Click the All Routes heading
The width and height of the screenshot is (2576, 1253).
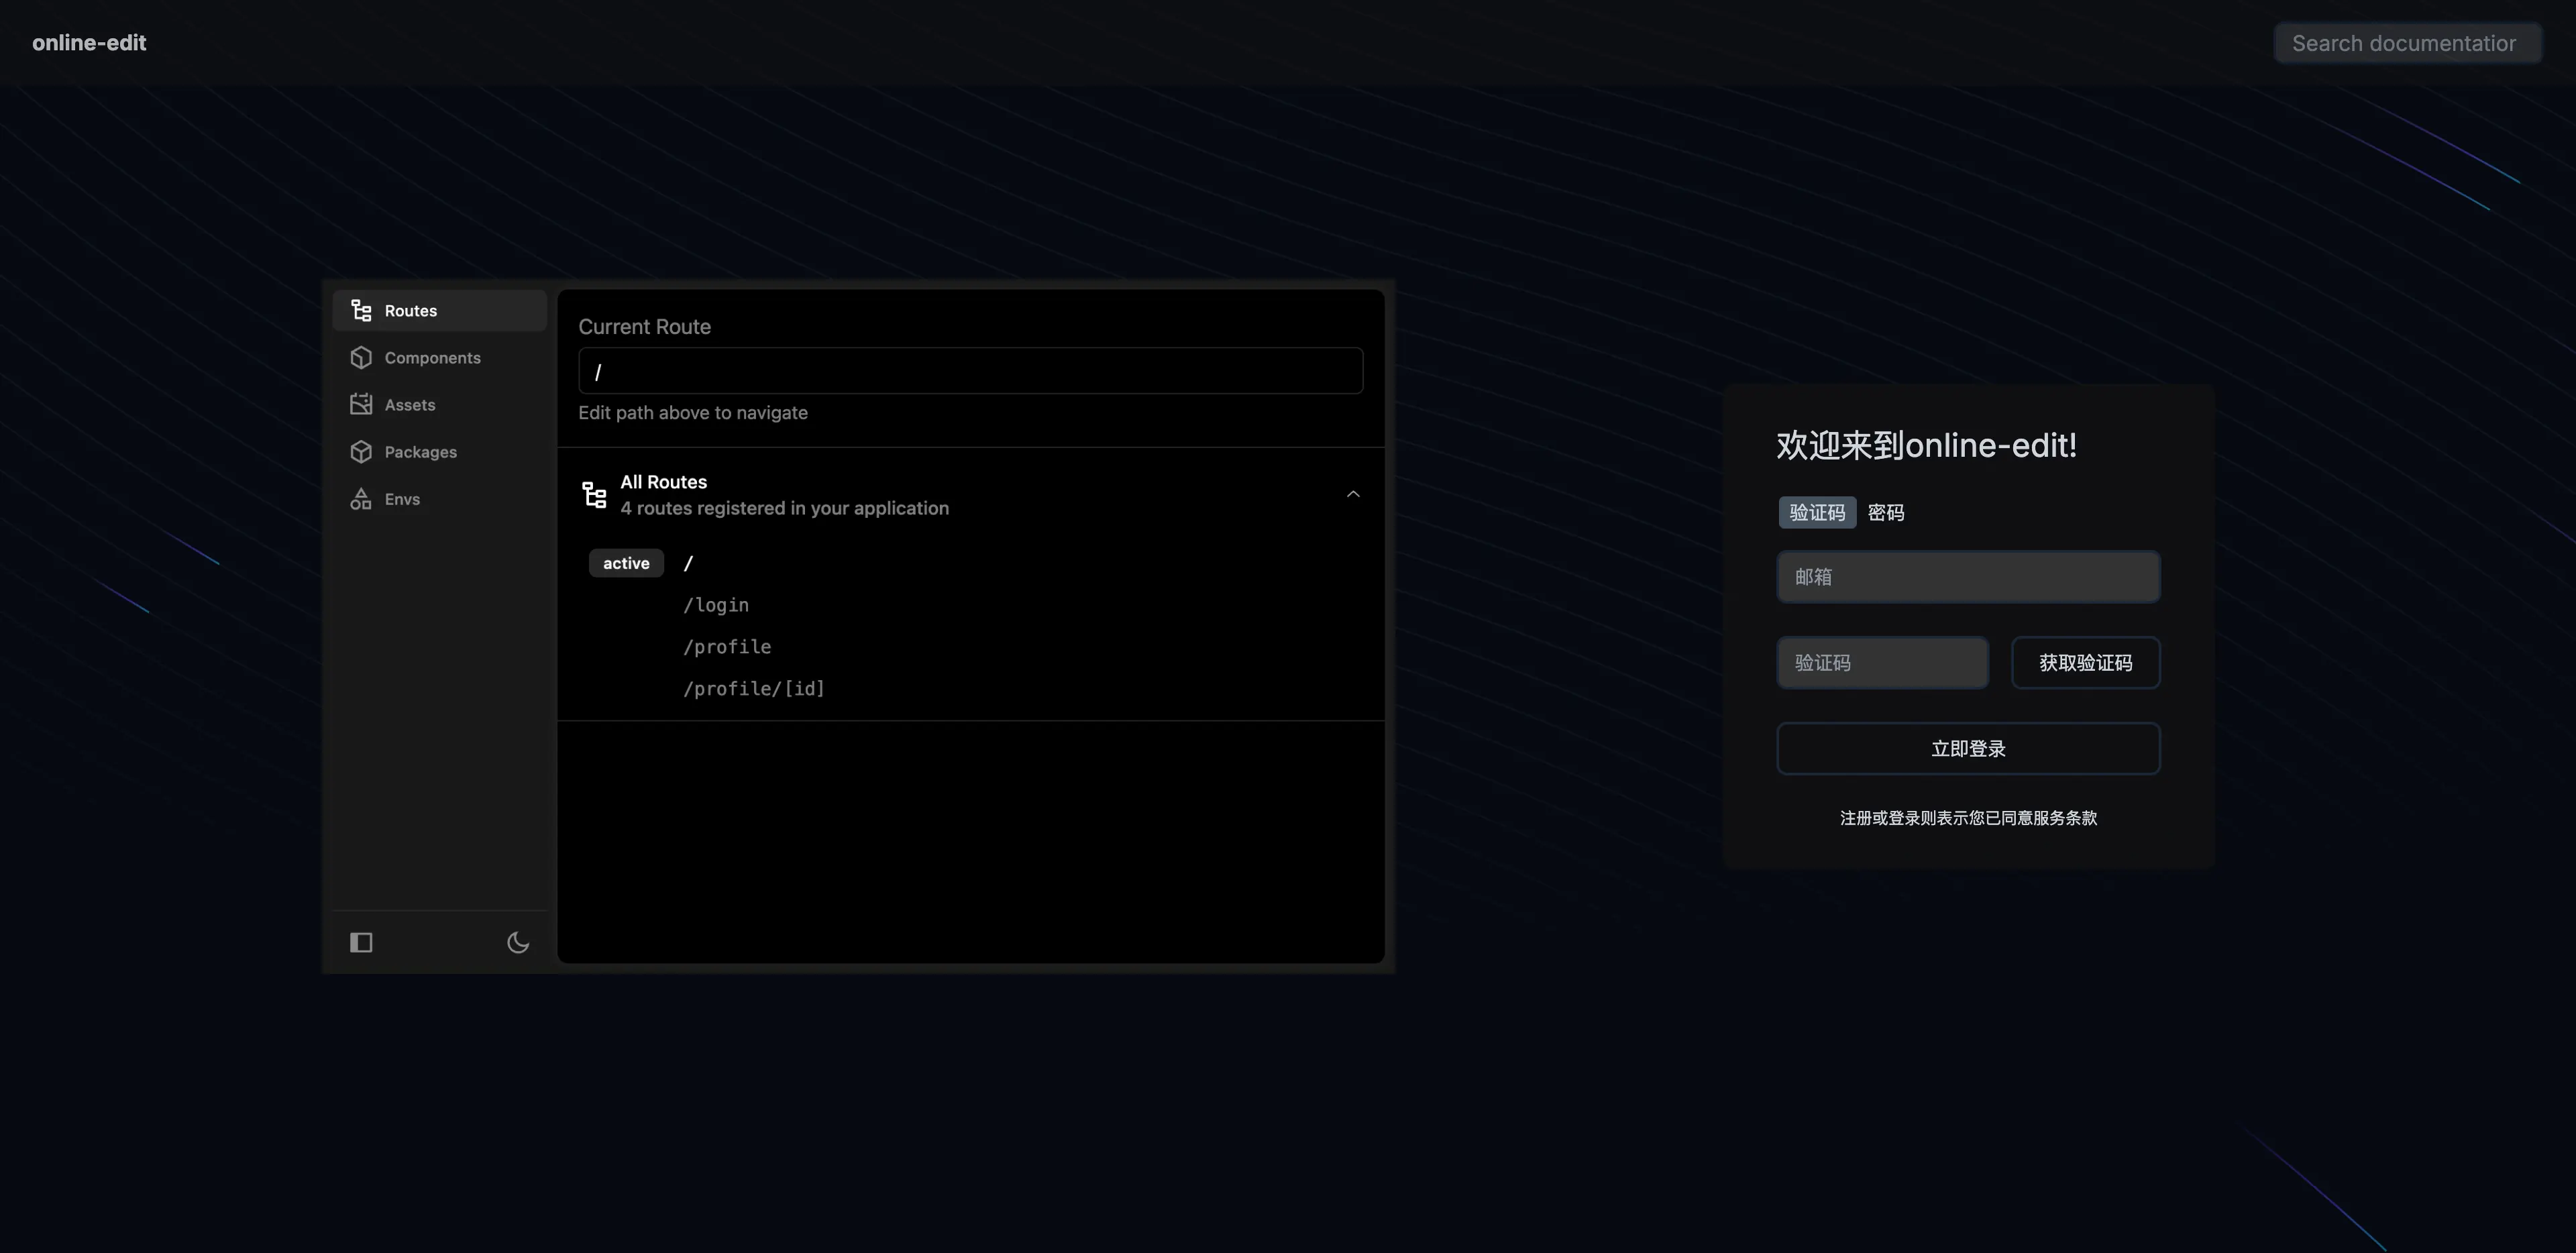point(664,482)
